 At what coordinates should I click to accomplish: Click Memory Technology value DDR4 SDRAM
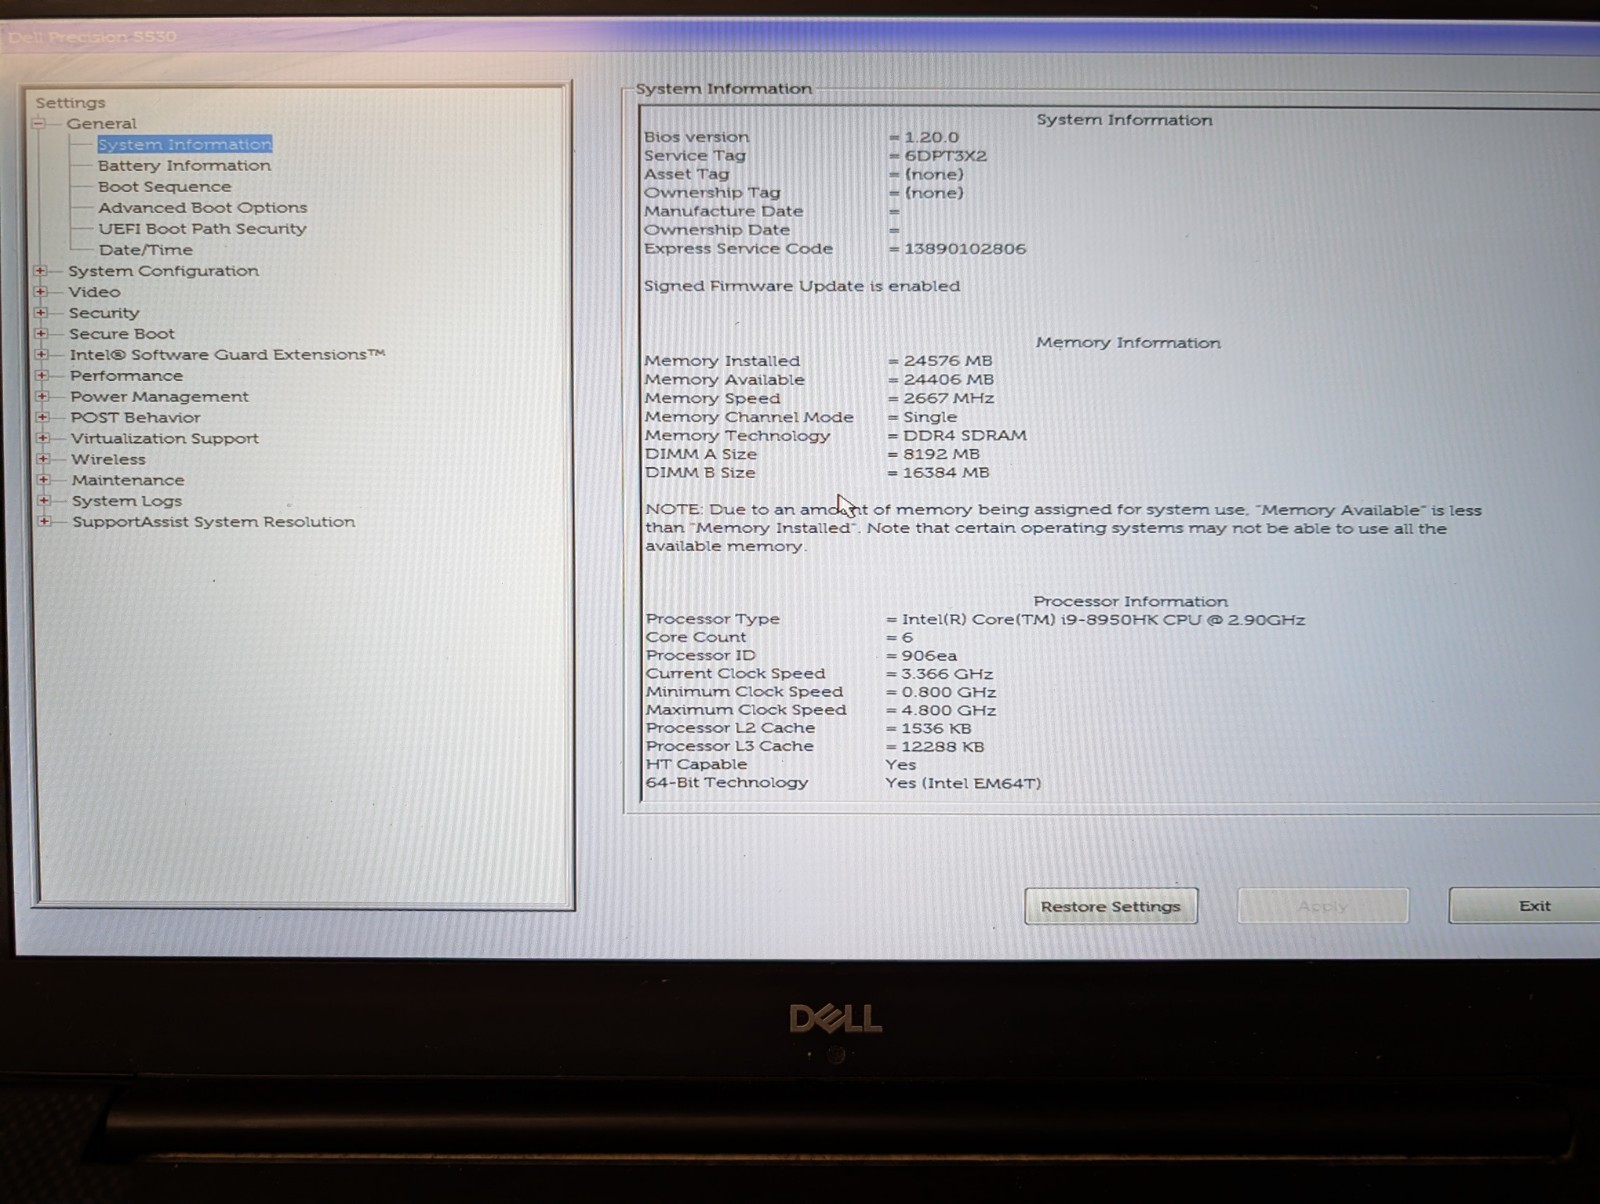tap(965, 436)
